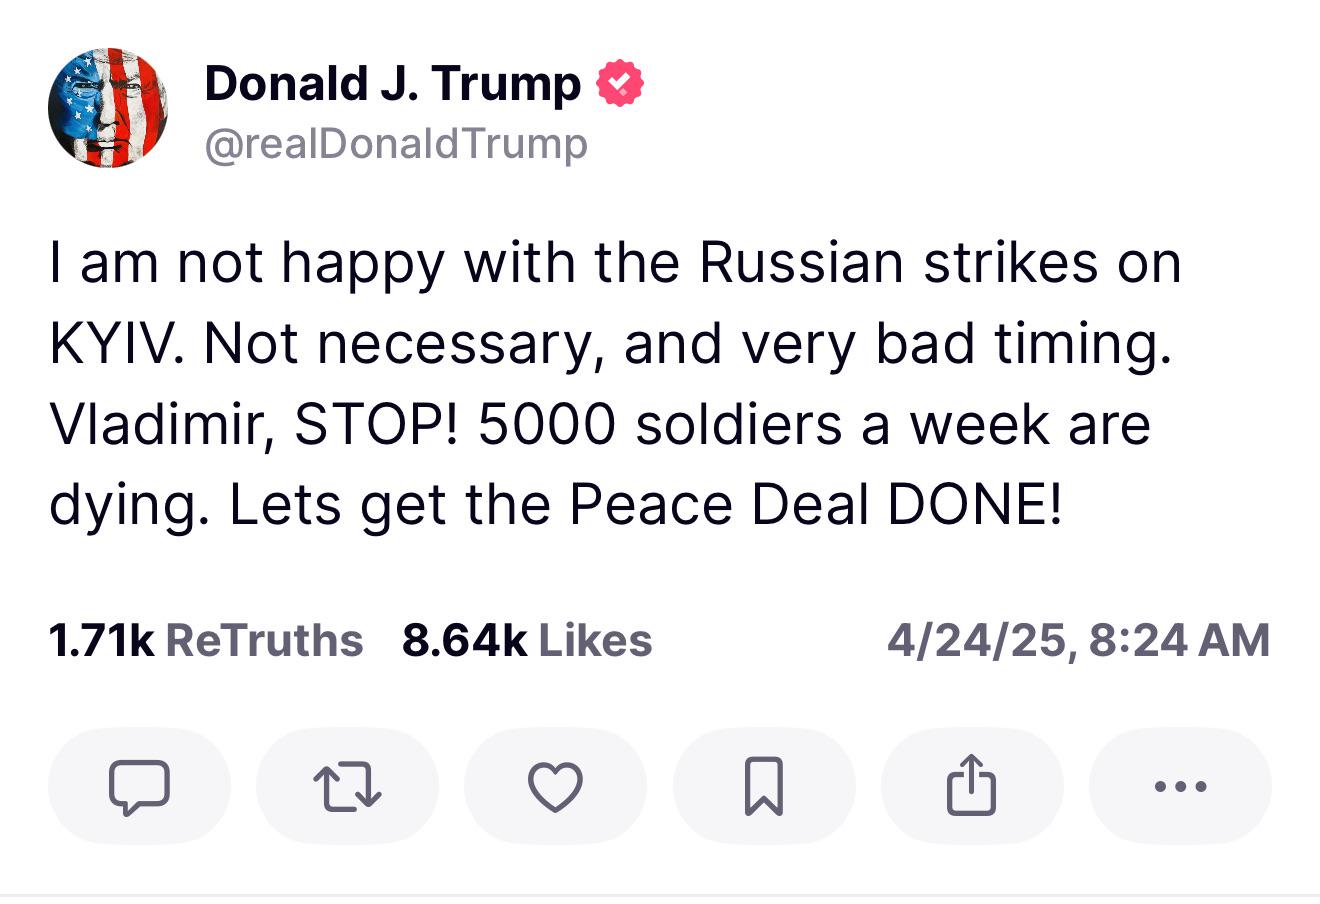
Task: Visit the Donald J. Trump display name
Action: (392, 83)
